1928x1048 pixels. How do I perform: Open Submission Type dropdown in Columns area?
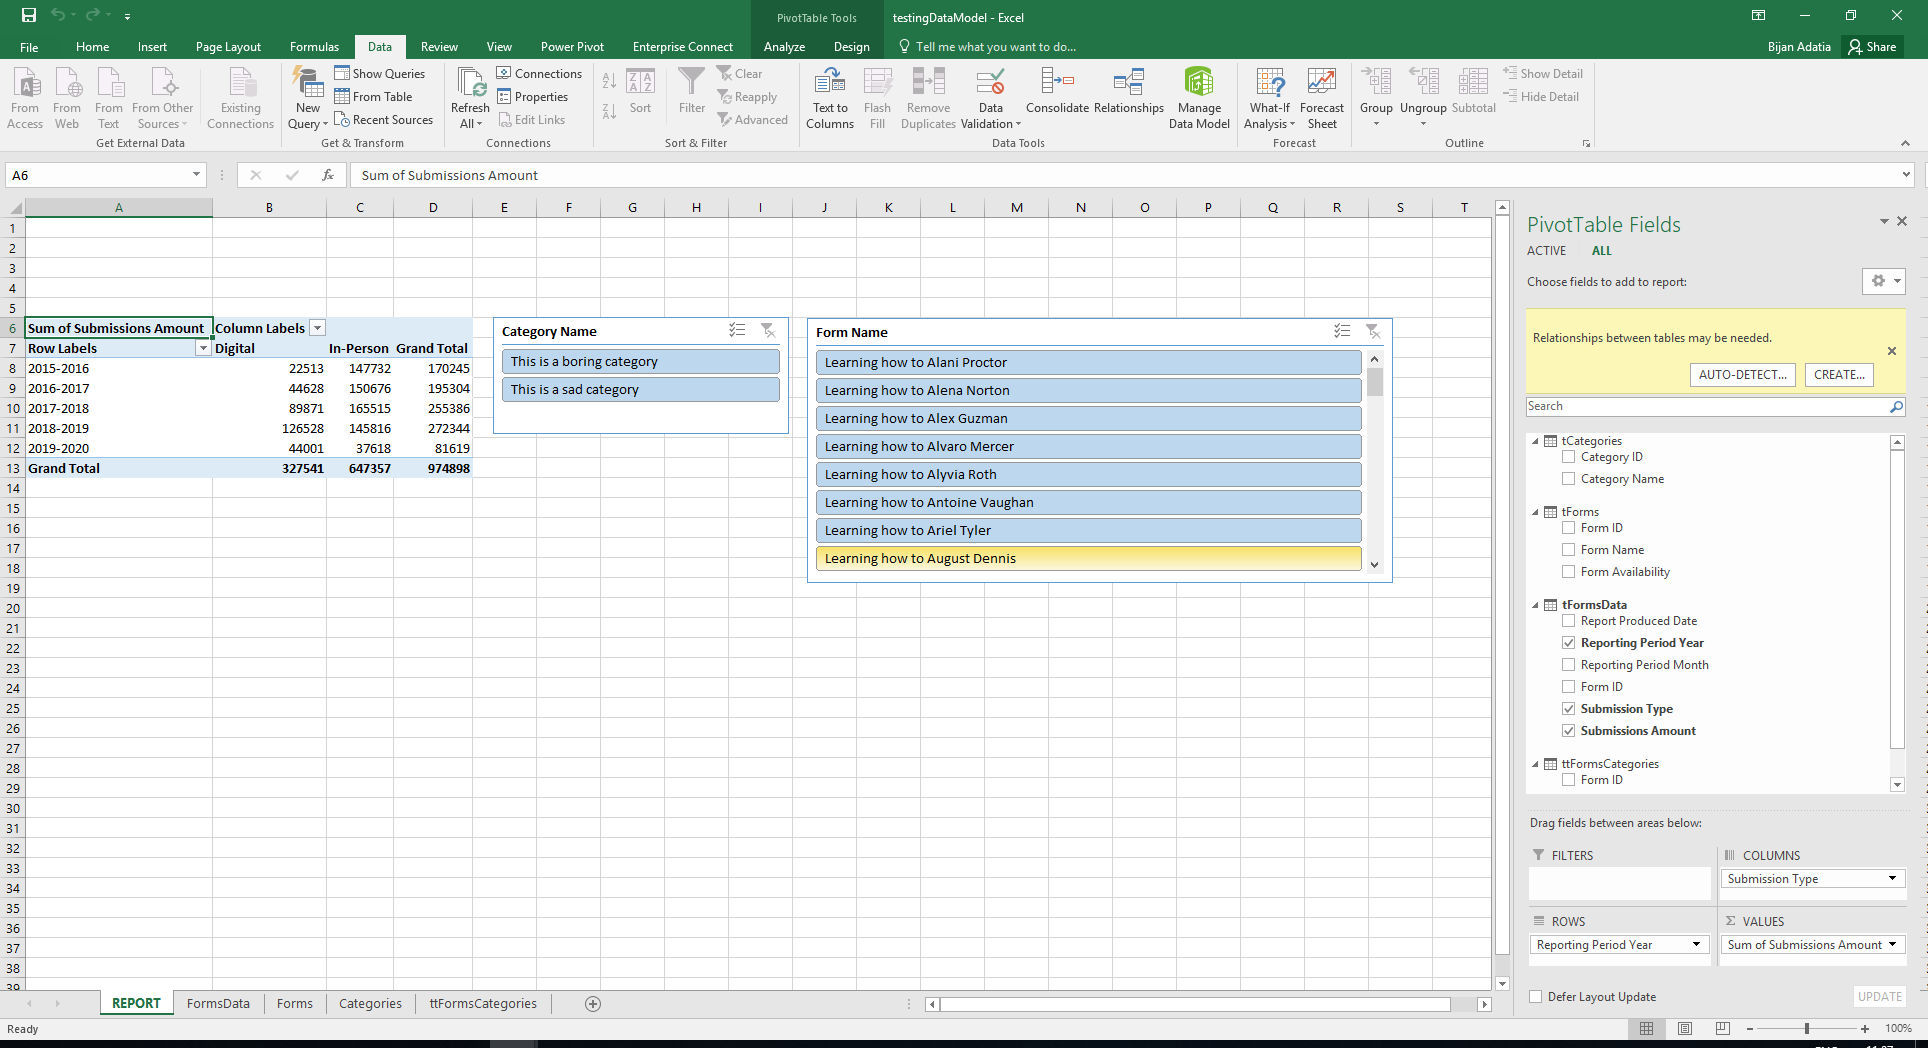(1892, 879)
